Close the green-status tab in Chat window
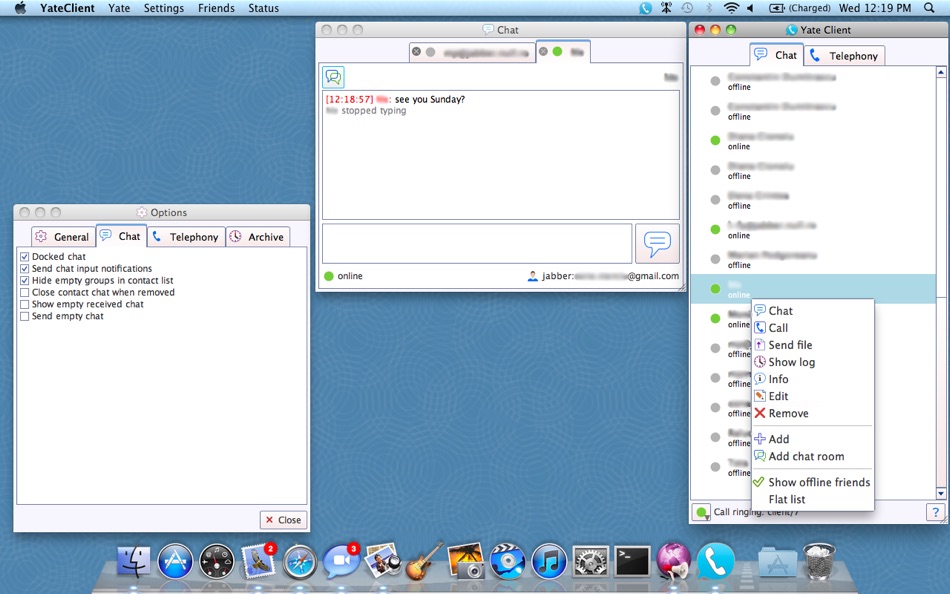Screen dimensions: 950x594 tap(543, 52)
